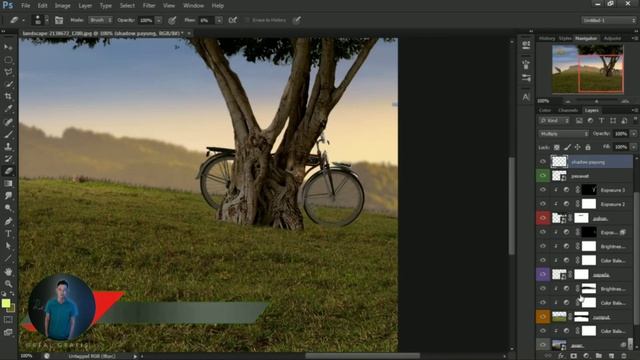The width and height of the screenshot is (640, 360).
Task: Open layer Fill dropdown arrow
Action: click(x=633, y=147)
